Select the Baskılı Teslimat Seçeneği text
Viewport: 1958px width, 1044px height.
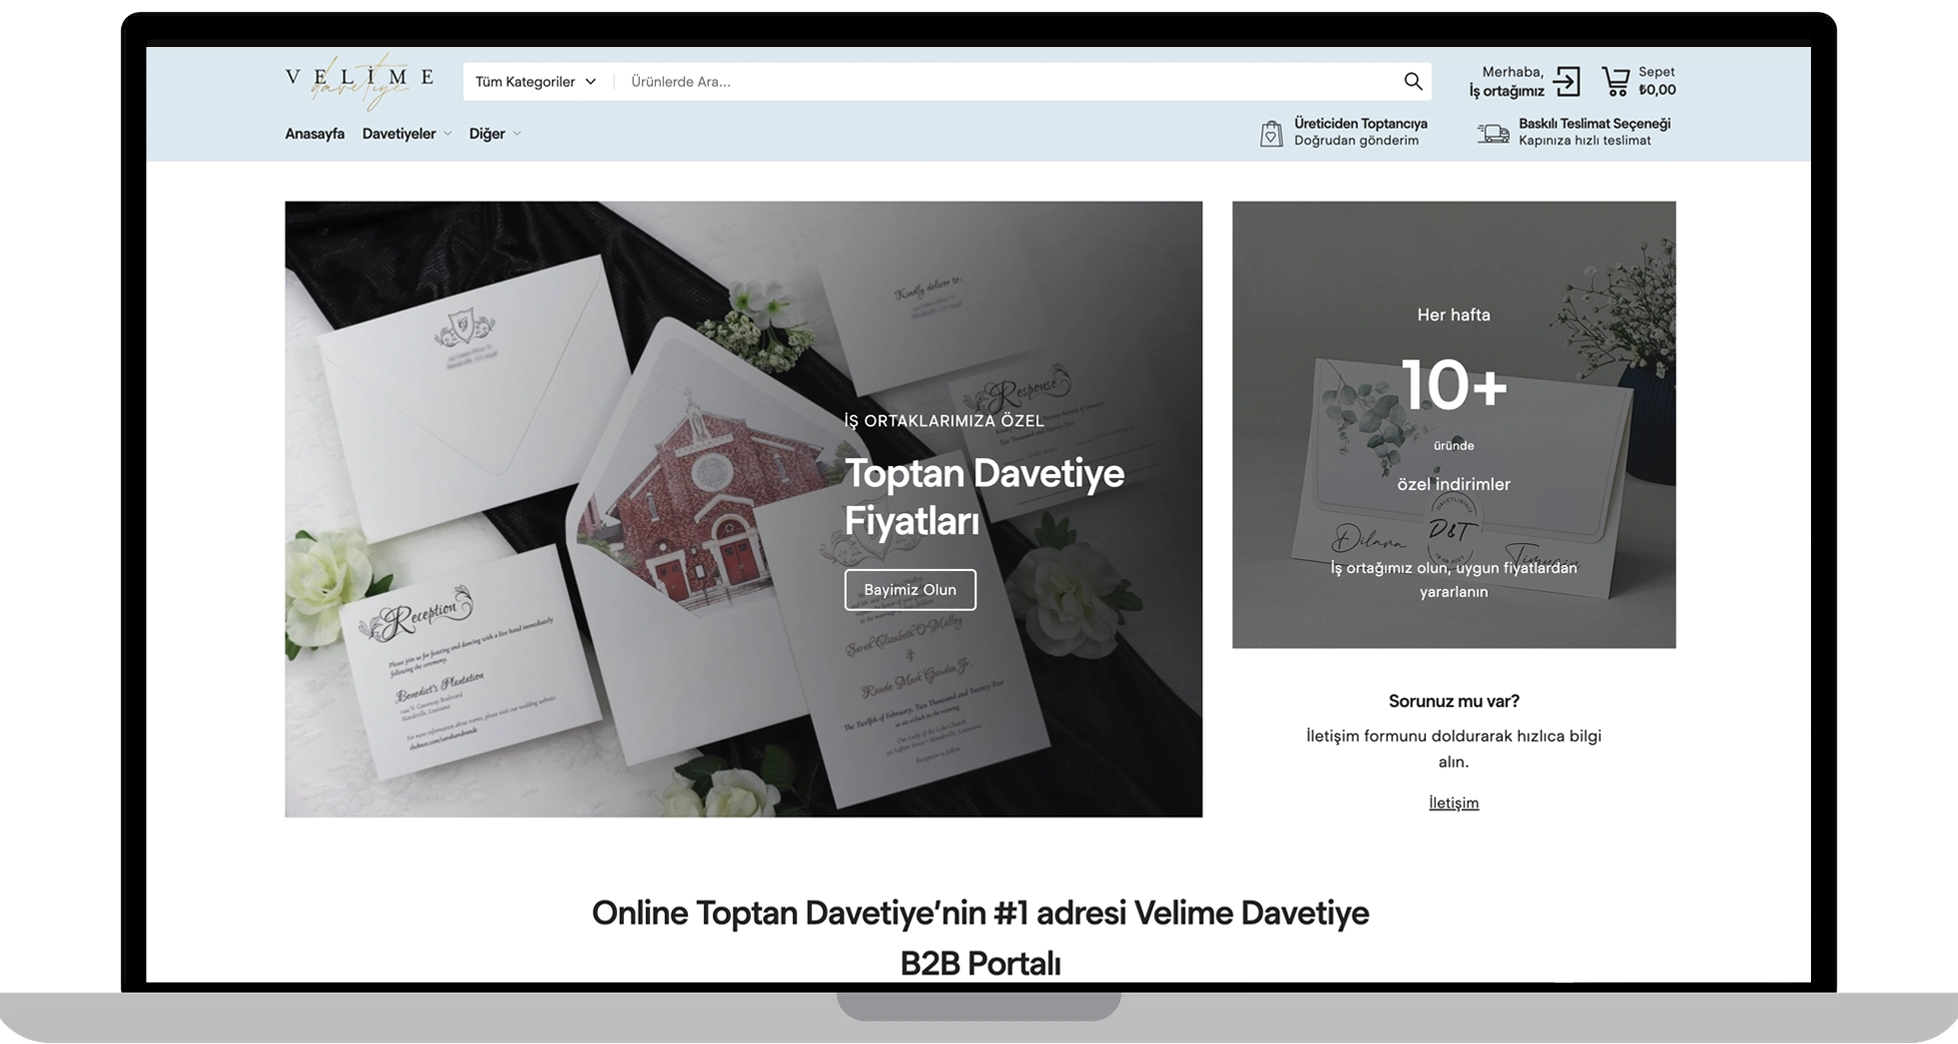[x=1594, y=124]
